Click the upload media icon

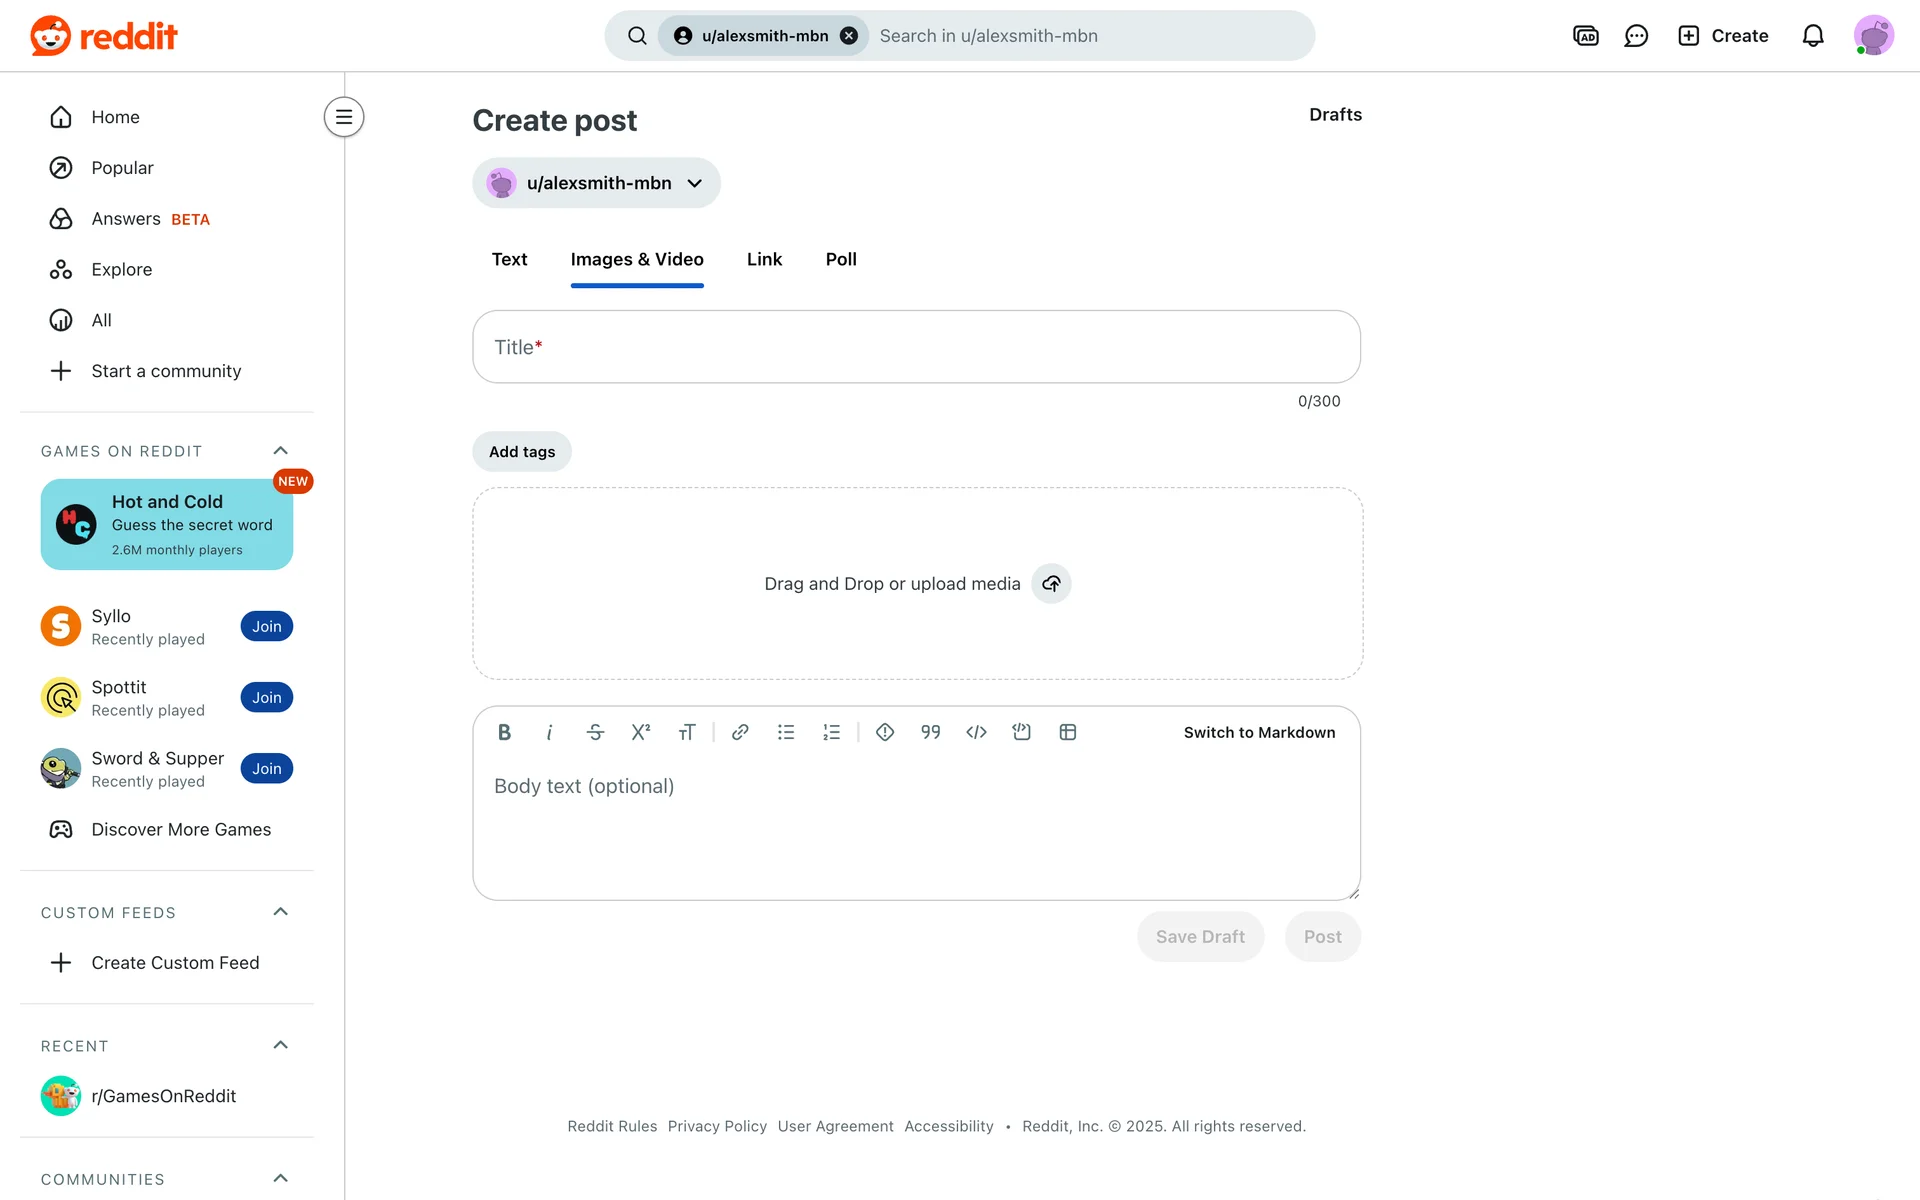(1051, 584)
